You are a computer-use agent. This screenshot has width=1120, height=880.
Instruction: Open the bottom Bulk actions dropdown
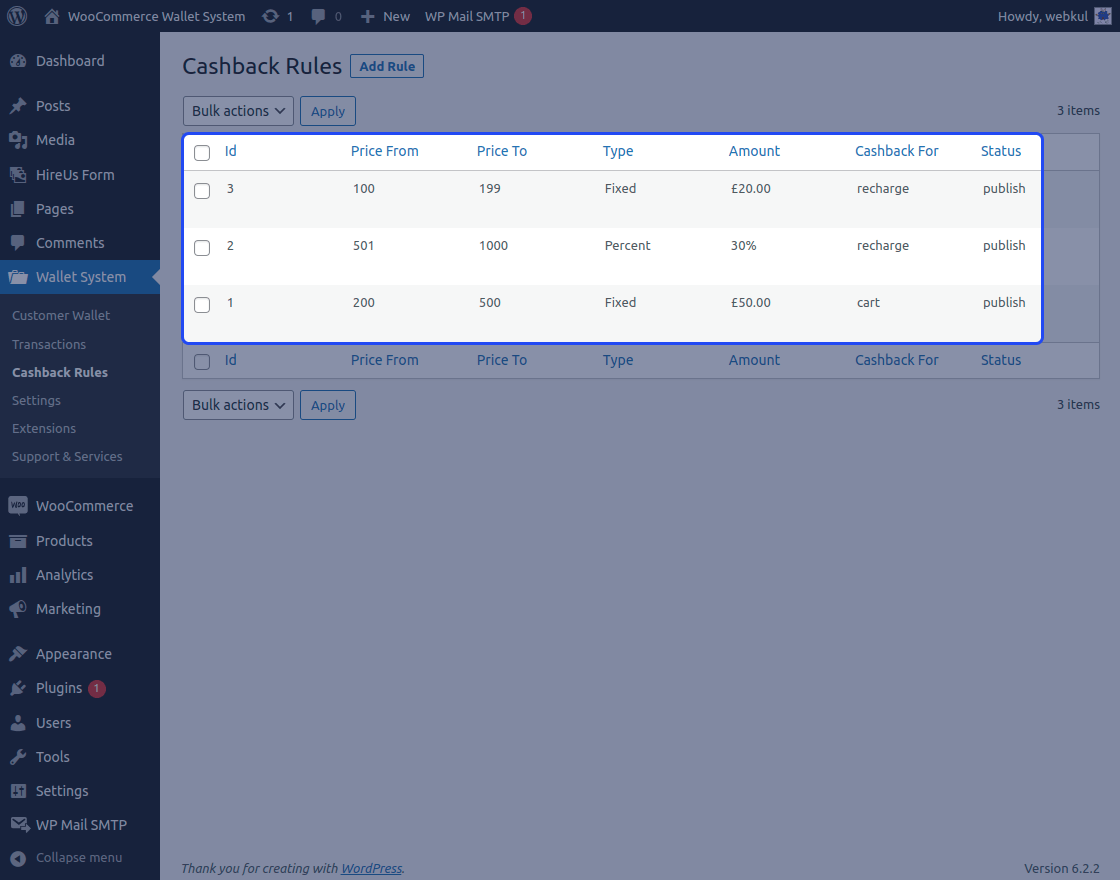pyautogui.click(x=239, y=405)
